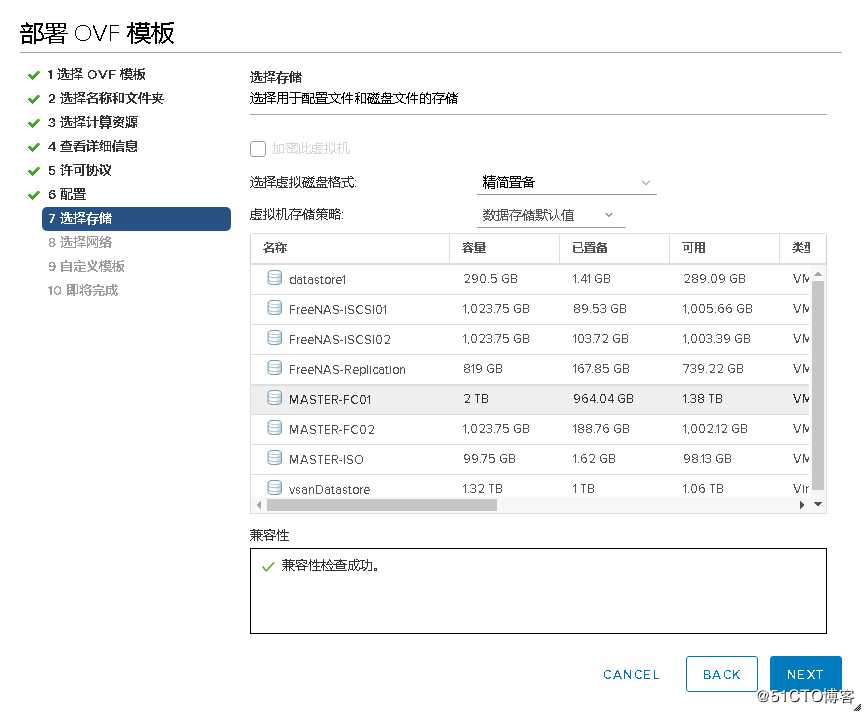The image size is (864, 713).
Task: Click the 964.04 GB provisioned cell
Action: [x=603, y=398]
